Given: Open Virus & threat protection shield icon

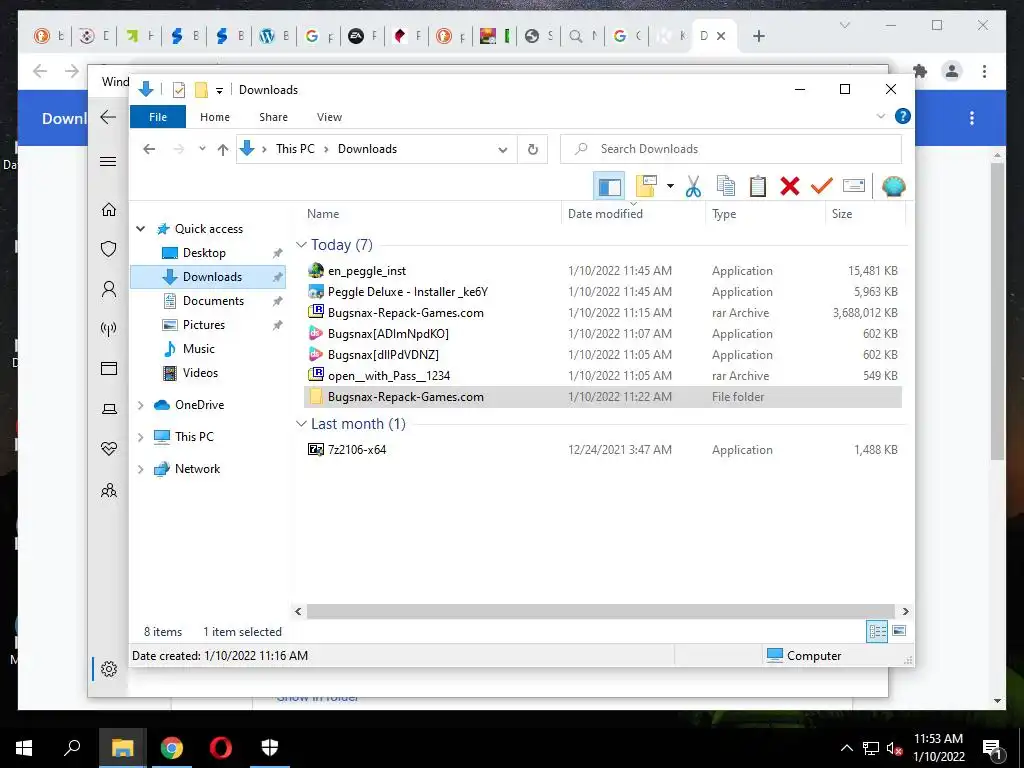Looking at the screenshot, I should (x=109, y=249).
